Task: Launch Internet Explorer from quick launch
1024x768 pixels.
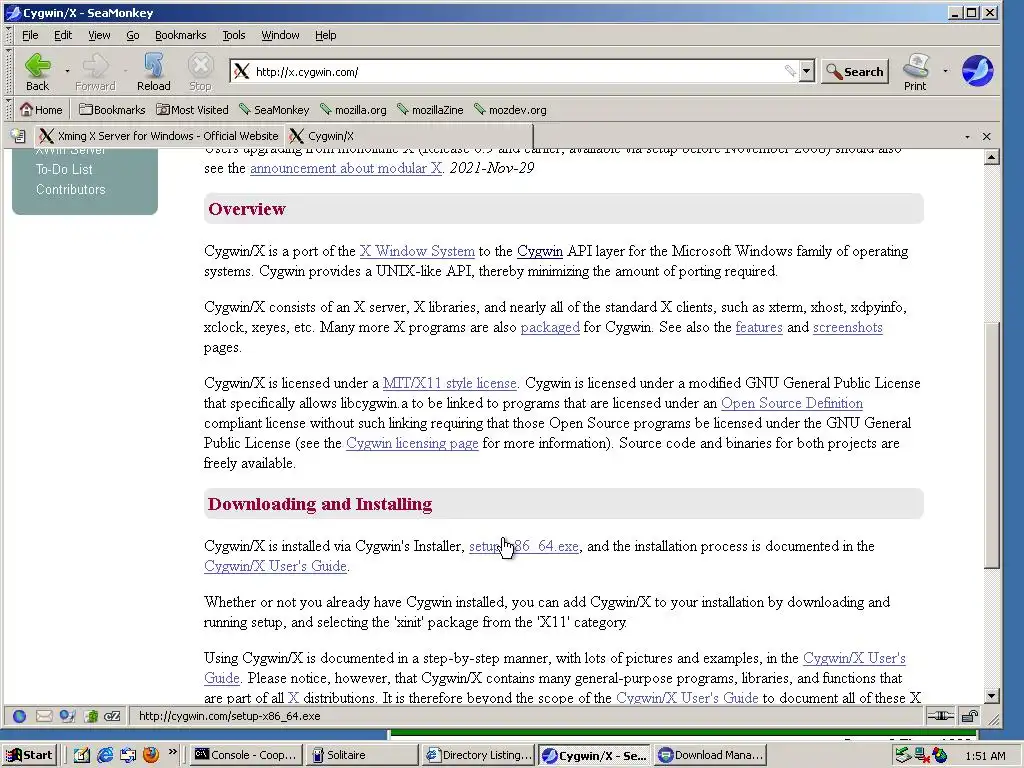Action: tap(104, 755)
